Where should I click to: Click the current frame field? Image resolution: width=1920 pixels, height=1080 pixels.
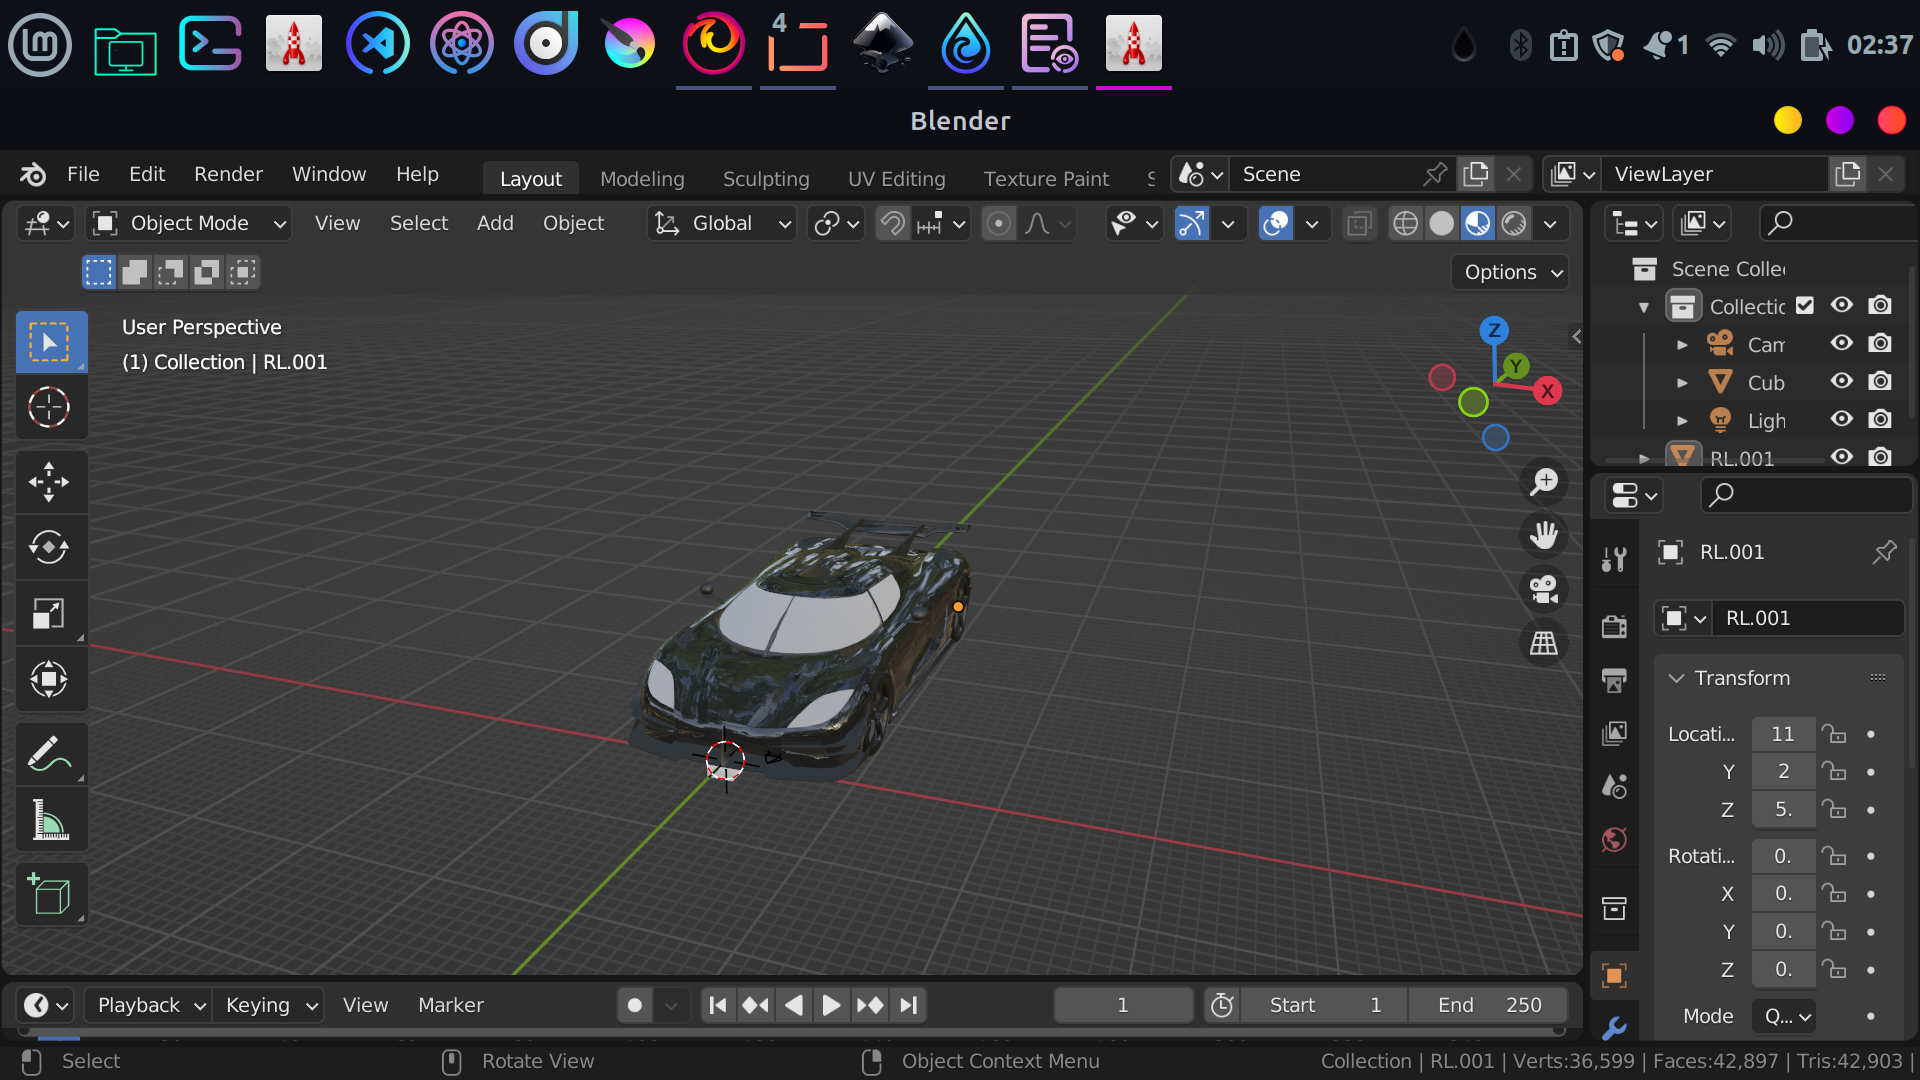[x=1123, y=1005]
